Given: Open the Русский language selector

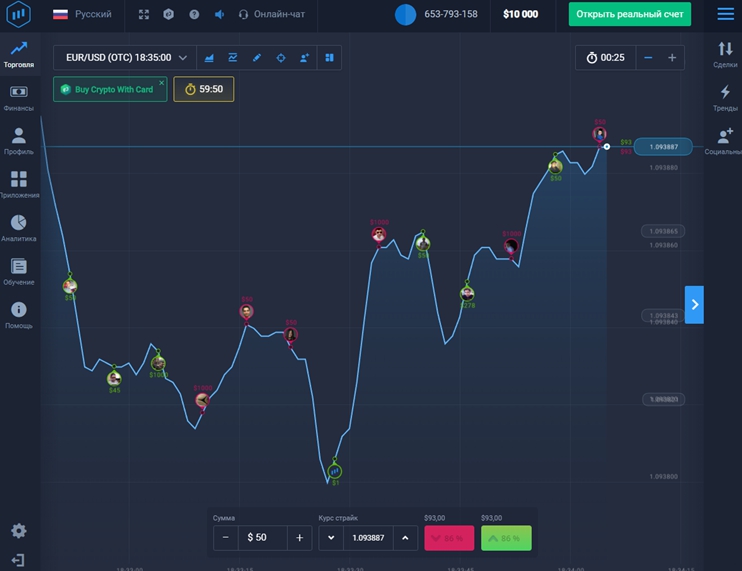Looking at the screenshot, I should click(x=82, y=15).
